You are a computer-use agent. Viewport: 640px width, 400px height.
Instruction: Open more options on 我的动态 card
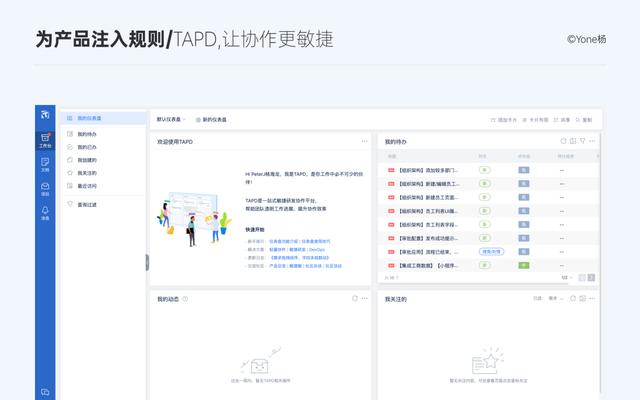(364, 298)
